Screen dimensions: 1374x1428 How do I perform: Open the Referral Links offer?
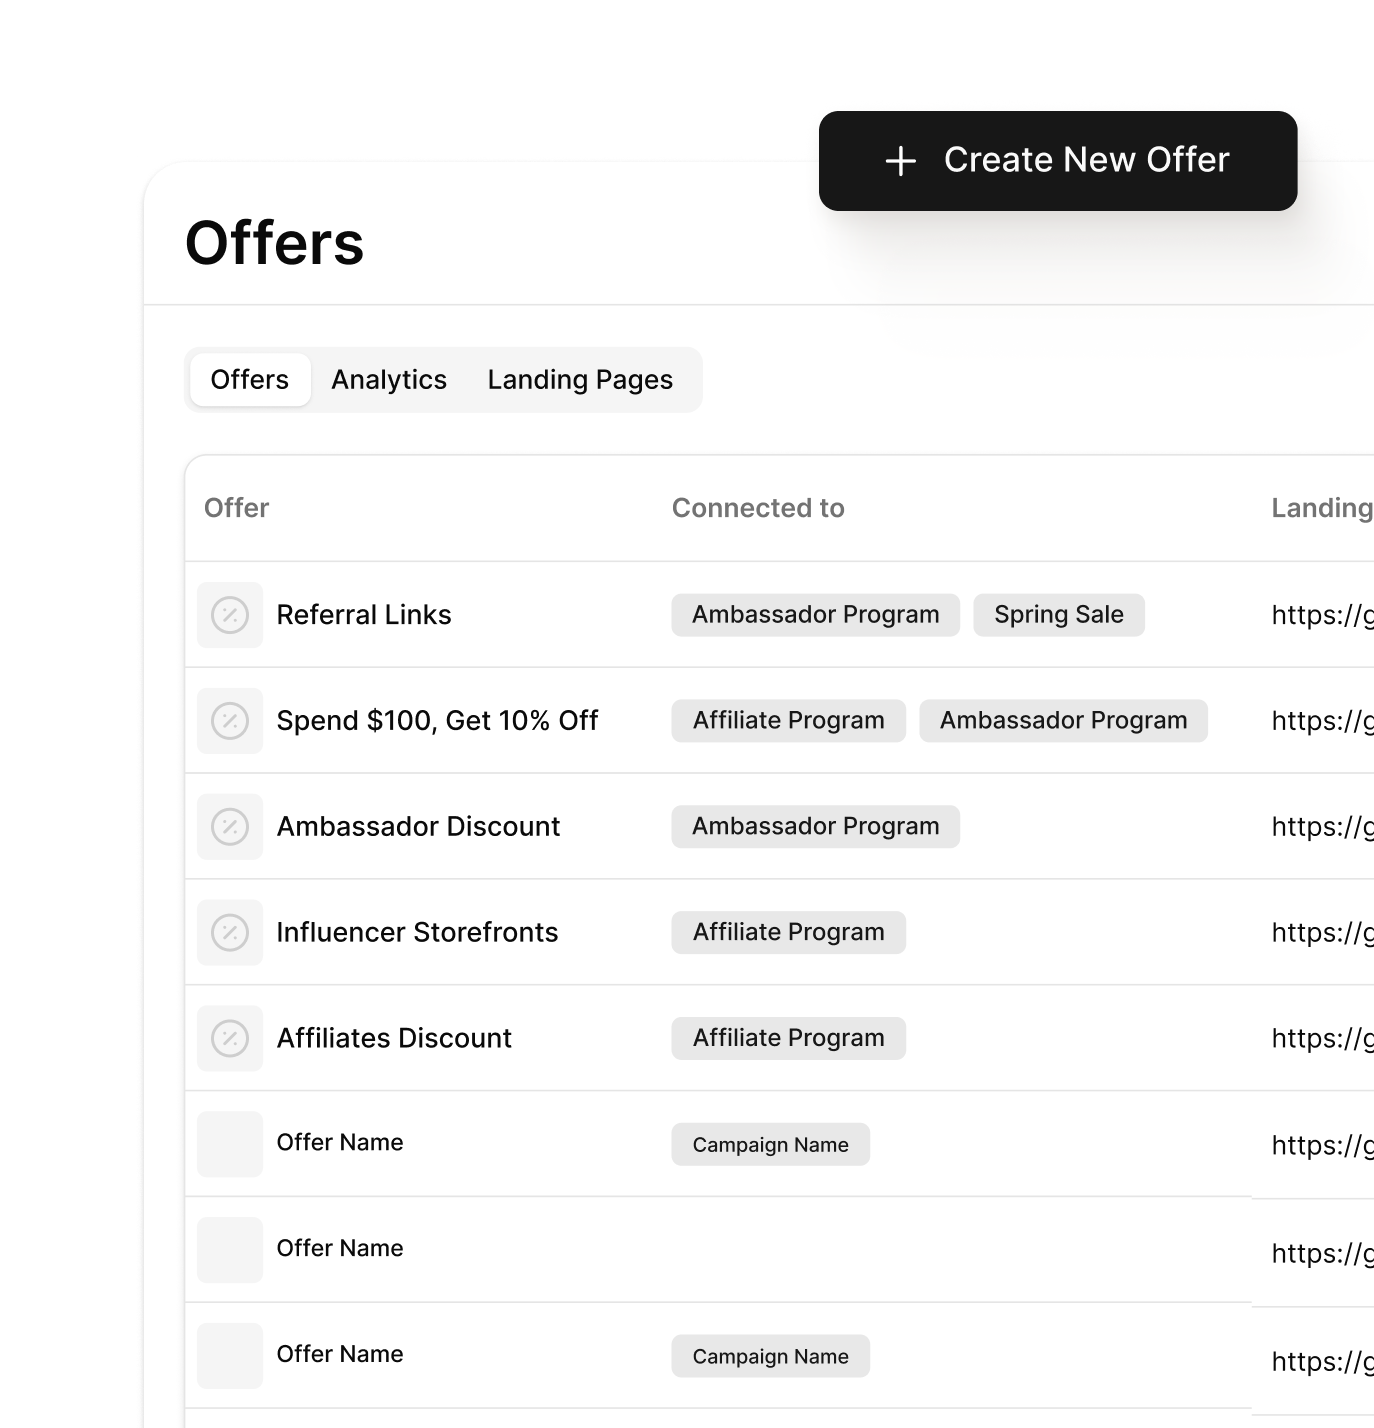[x=364, y=615]
